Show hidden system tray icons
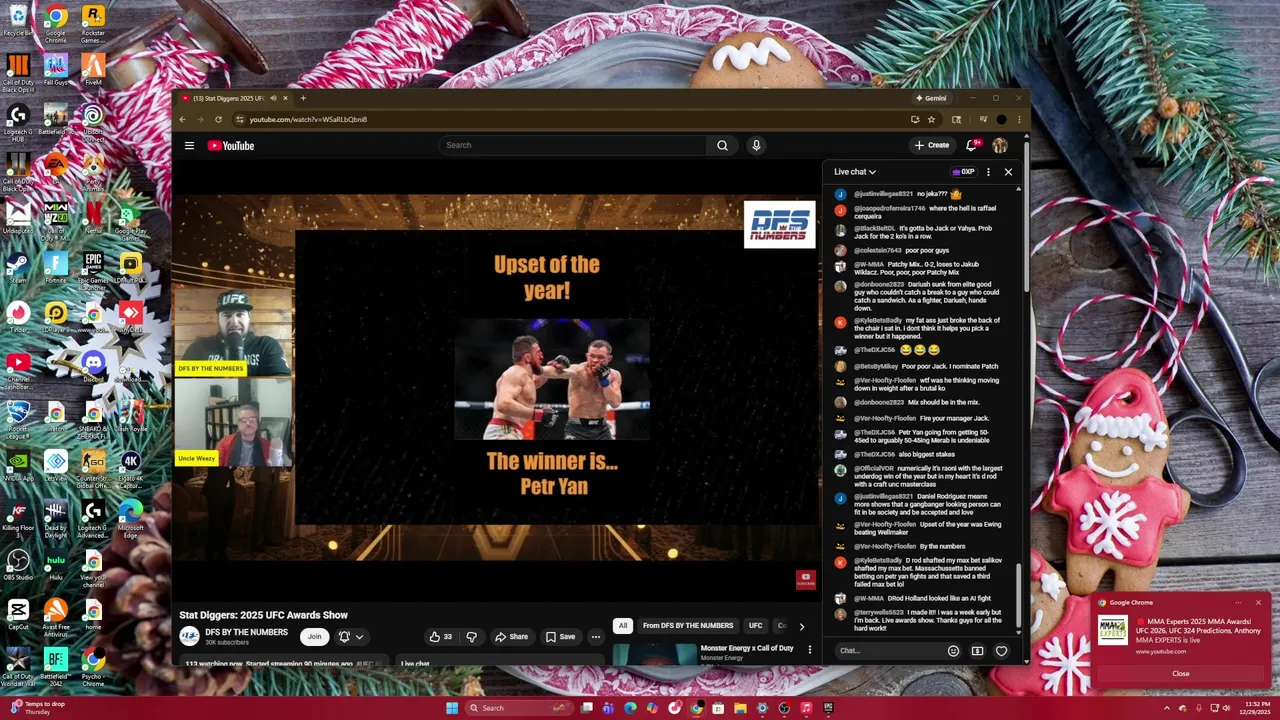This screenshot has width=1280, height=720. [x=1166, y=708]
